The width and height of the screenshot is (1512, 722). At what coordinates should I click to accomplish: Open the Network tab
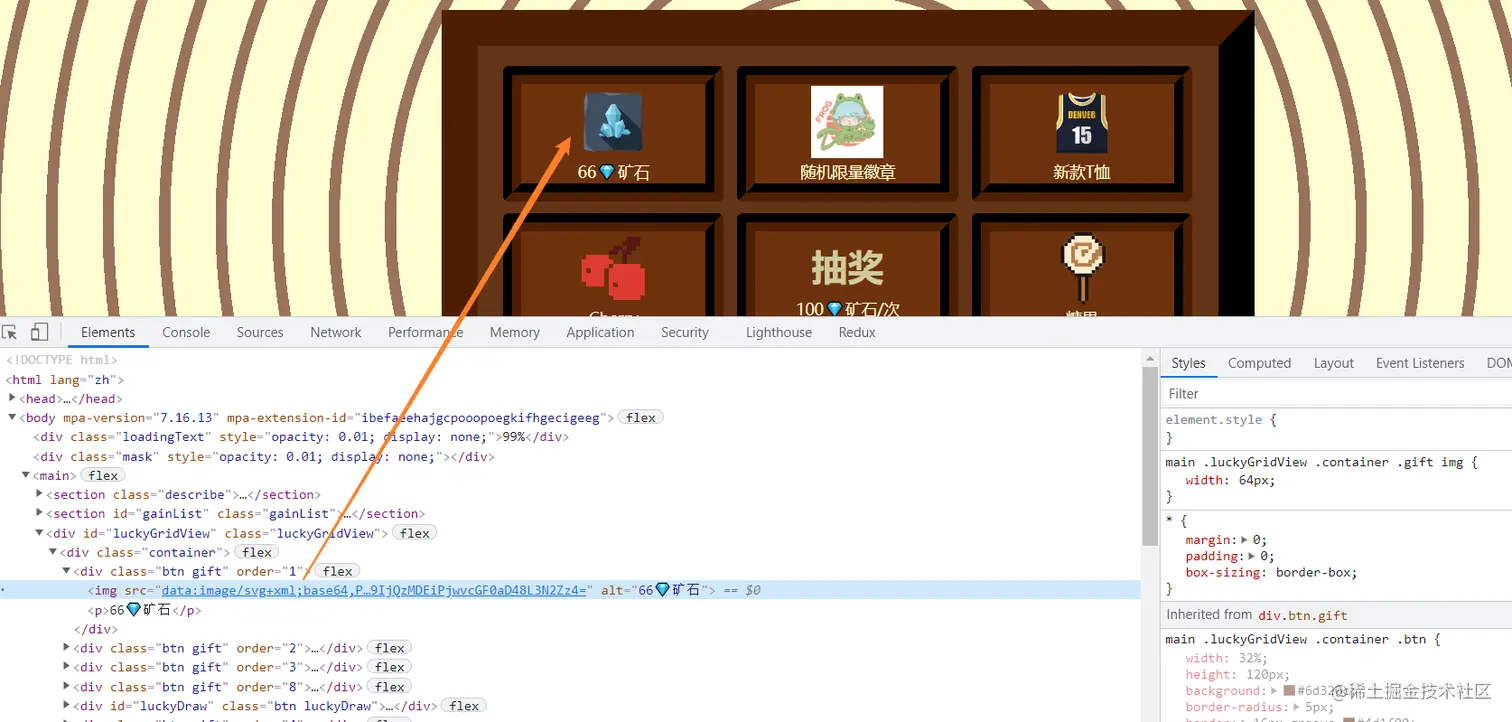pyautogui.click(x=336, y=332)
